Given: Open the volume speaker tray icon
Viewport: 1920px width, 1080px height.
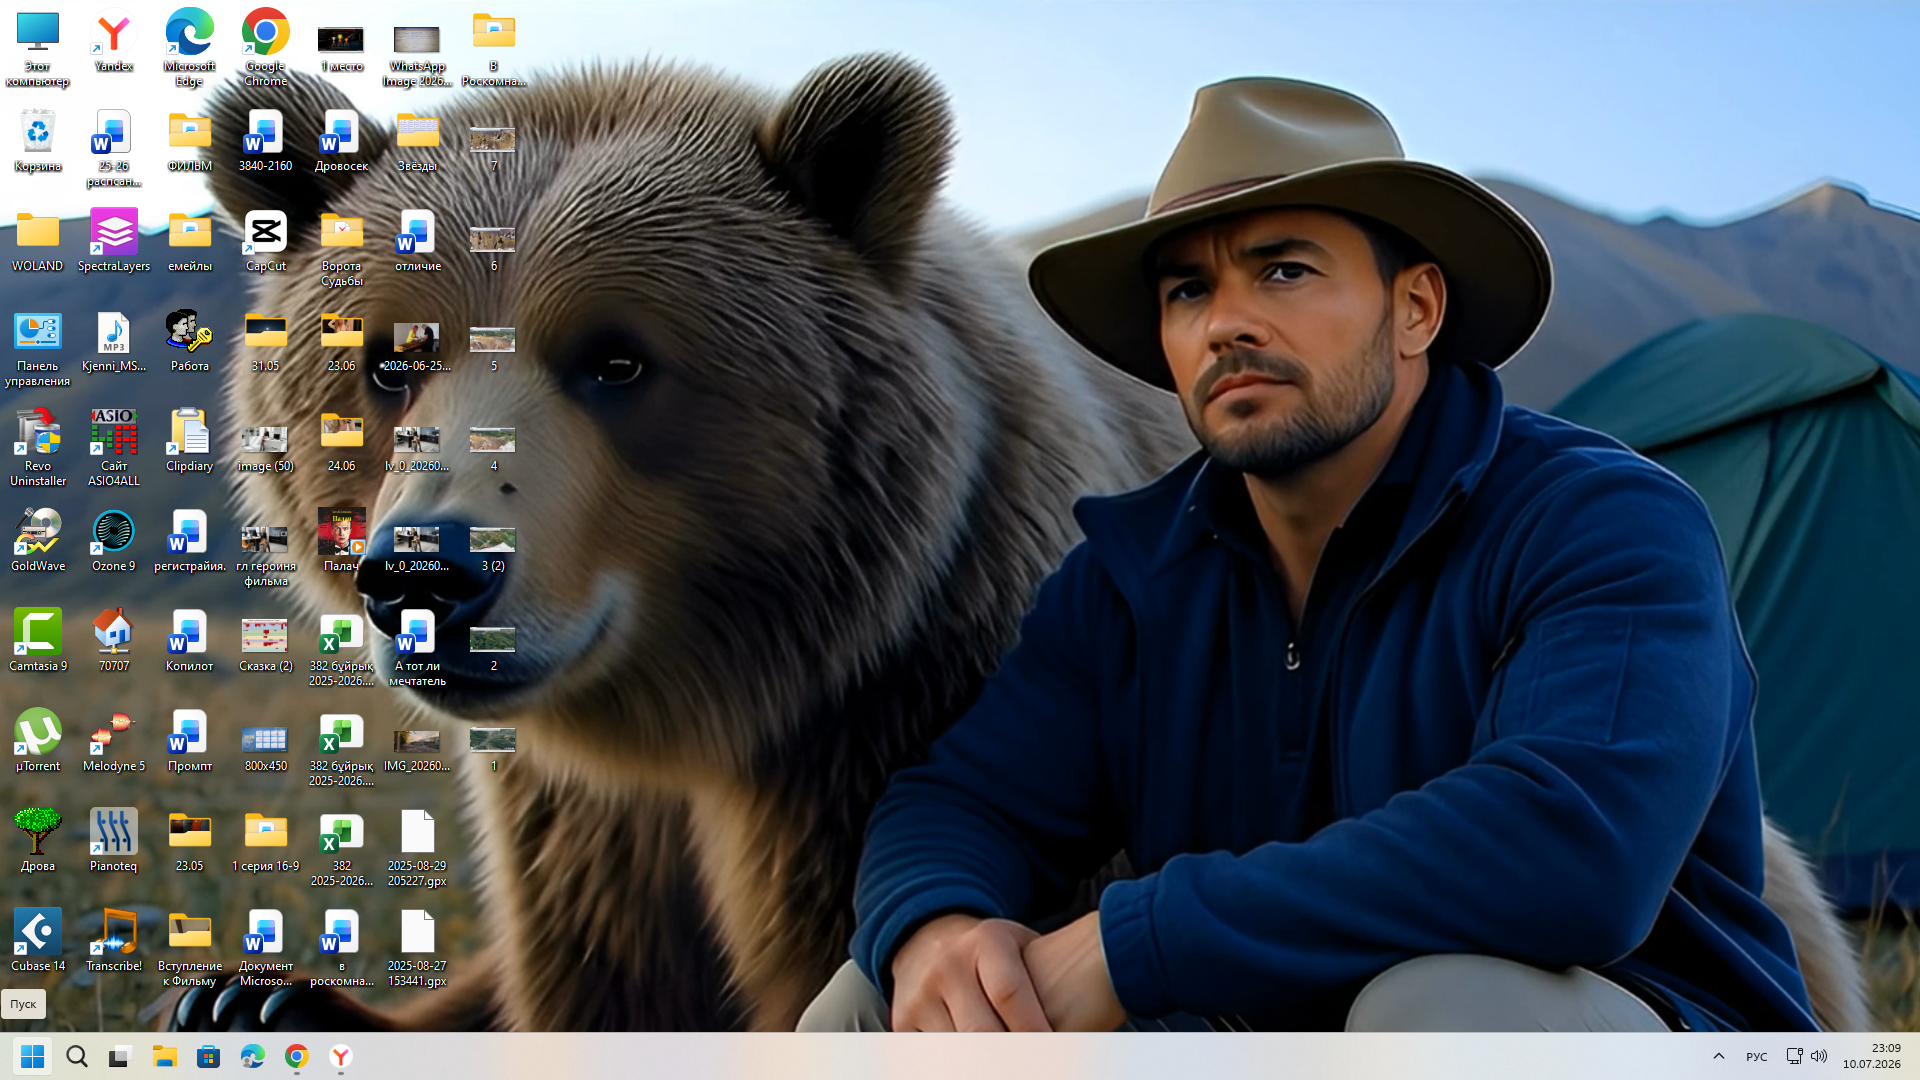Looking at the screenshot, I should click(1819, 1056).
